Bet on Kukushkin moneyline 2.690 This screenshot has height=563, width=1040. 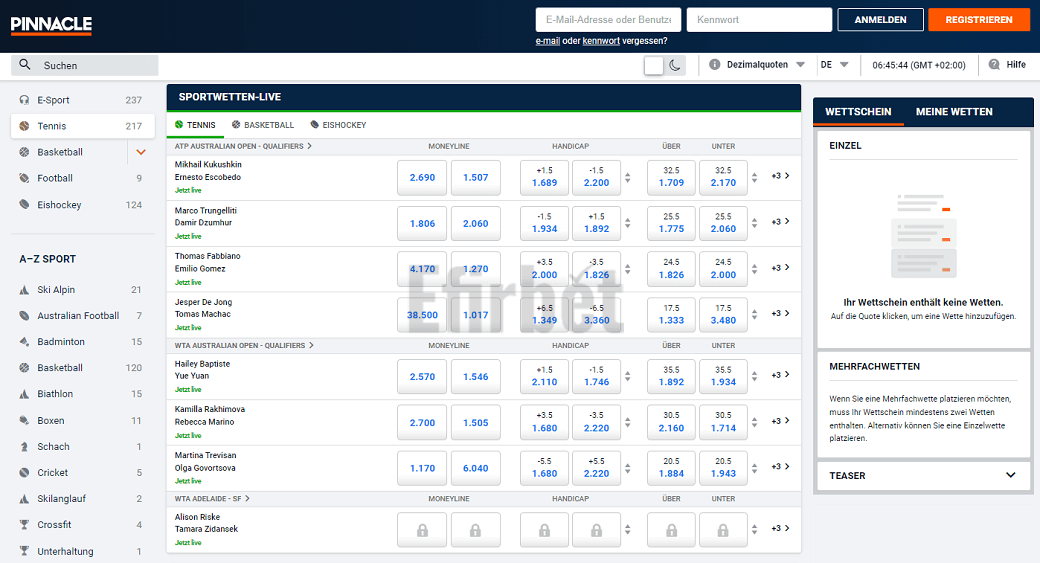coord(422,178)
